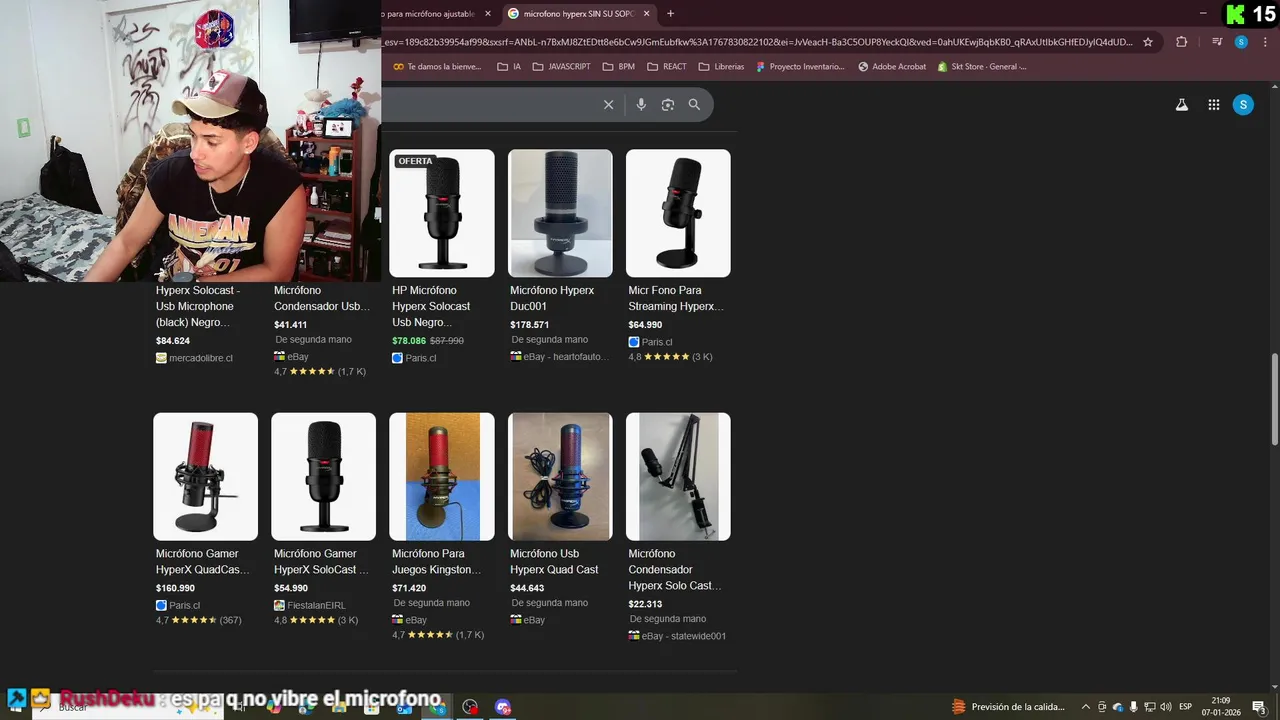Open the Micrófono Usb Hyperx Quad Cast image

pyautogui.click(x=560, y=477)
